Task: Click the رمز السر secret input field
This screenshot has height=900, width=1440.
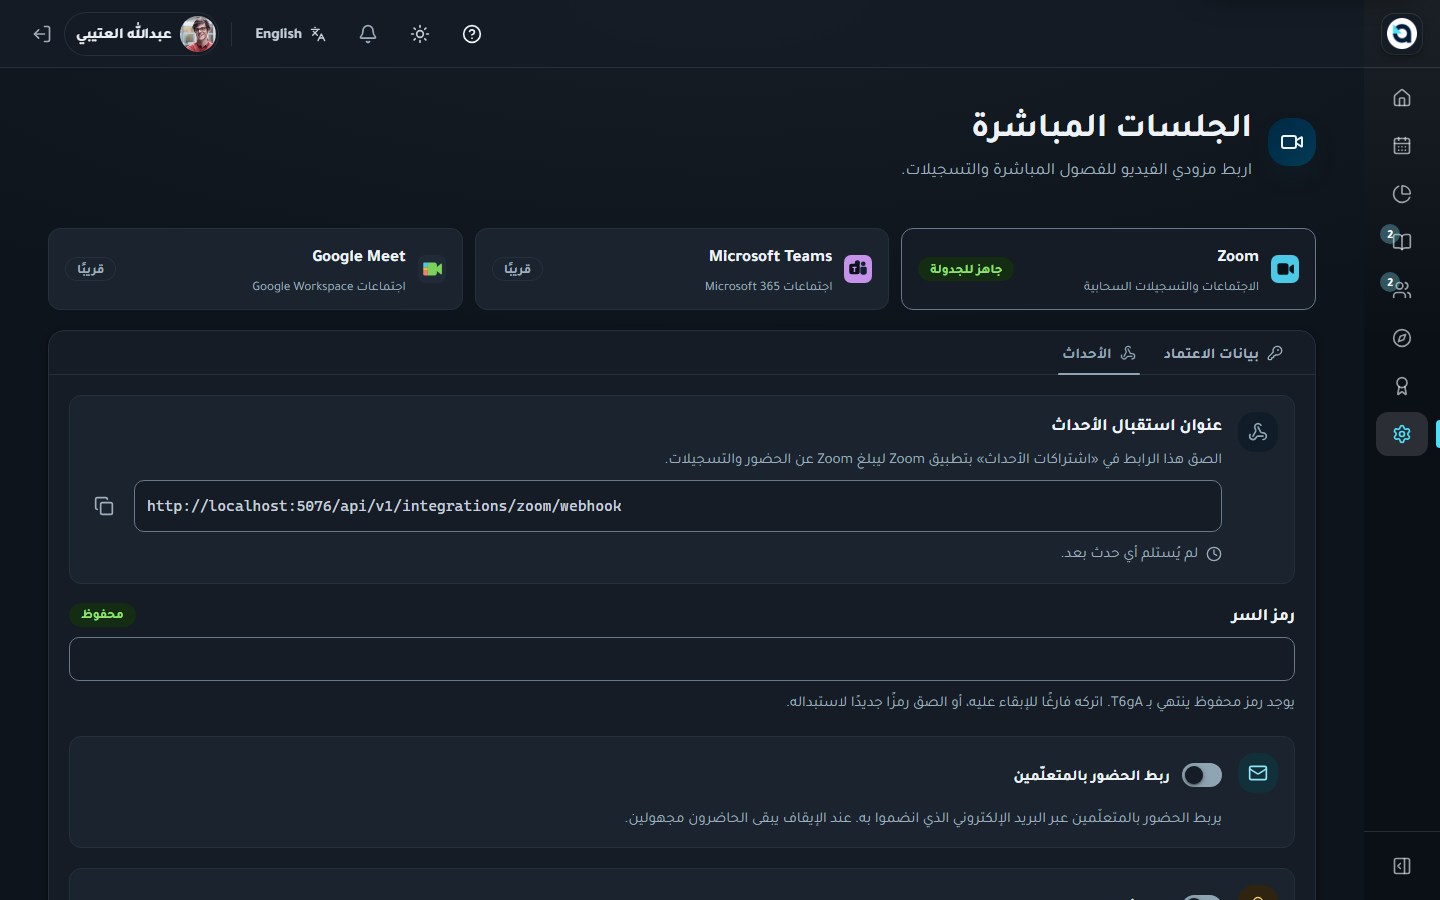Action: point(682,659)
